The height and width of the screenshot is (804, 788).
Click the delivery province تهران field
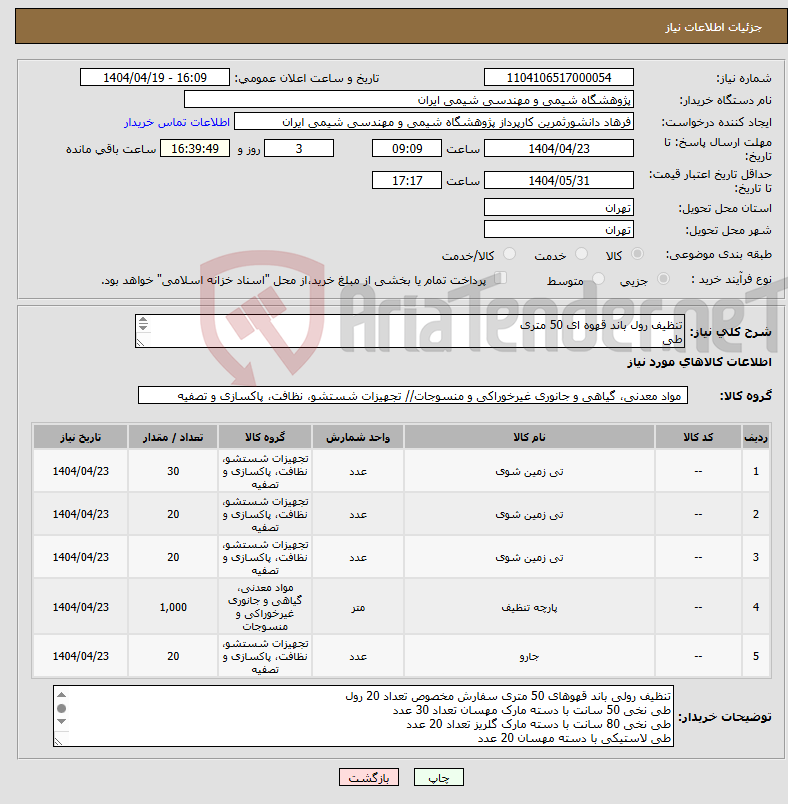tap(558, 207)
